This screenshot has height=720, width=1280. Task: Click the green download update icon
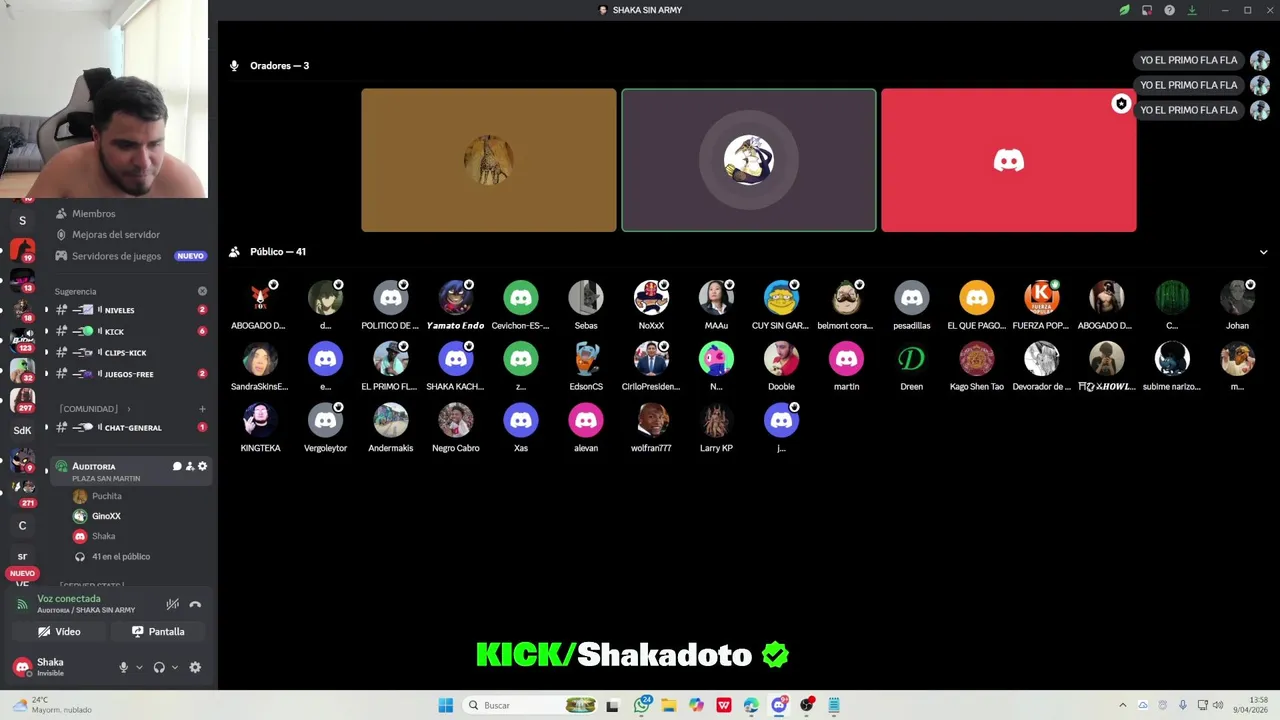(1192, 10)
